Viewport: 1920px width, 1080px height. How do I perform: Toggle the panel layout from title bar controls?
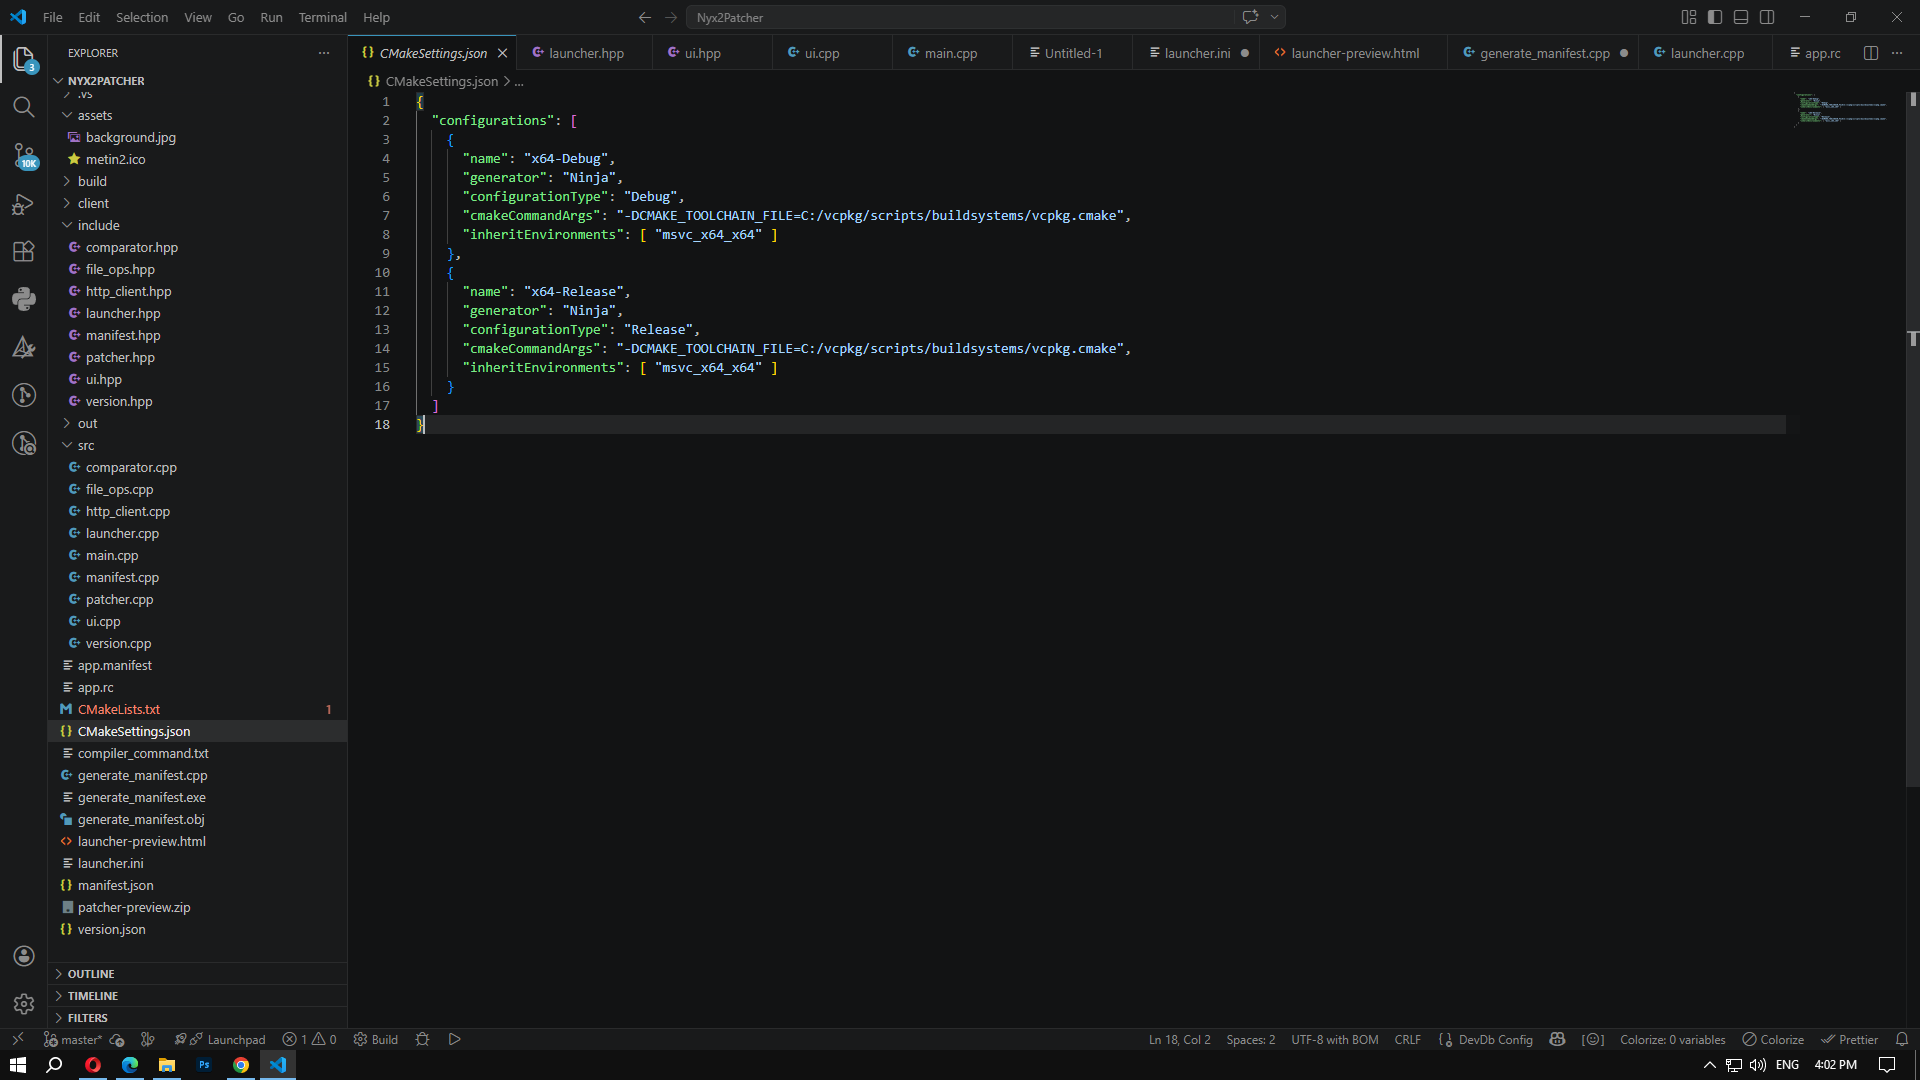coord(1741,17)
